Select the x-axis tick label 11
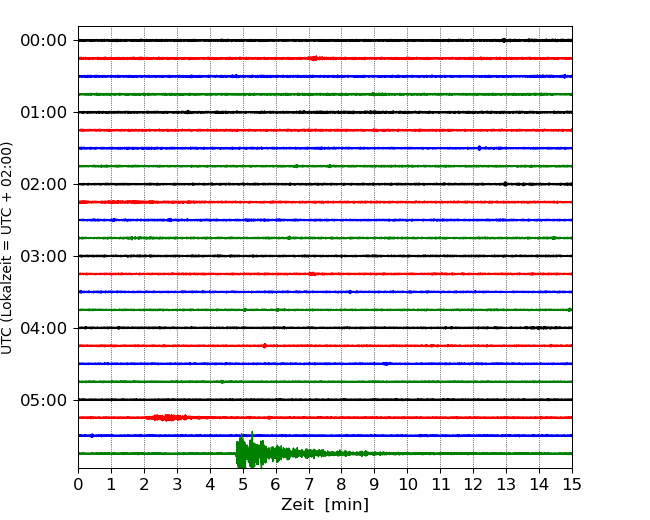Screen dimensions: 650x520 coord(440,484)
